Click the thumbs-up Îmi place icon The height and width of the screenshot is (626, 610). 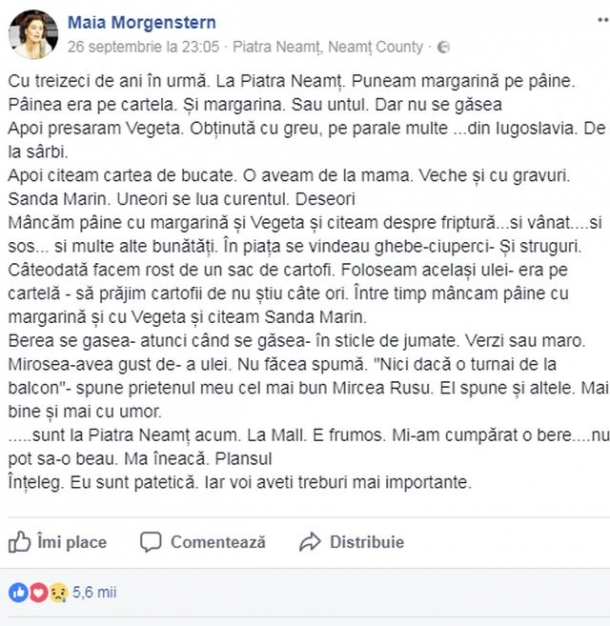point(19,542)
